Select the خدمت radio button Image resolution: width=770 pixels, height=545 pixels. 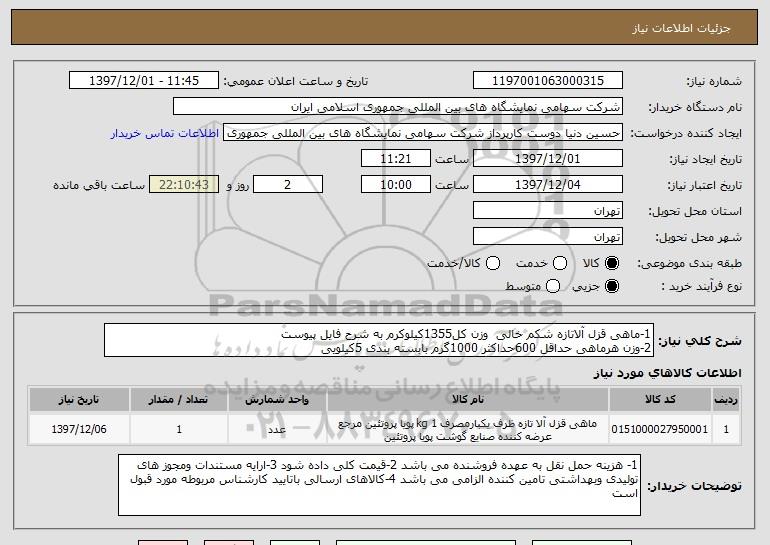[560, 263]
